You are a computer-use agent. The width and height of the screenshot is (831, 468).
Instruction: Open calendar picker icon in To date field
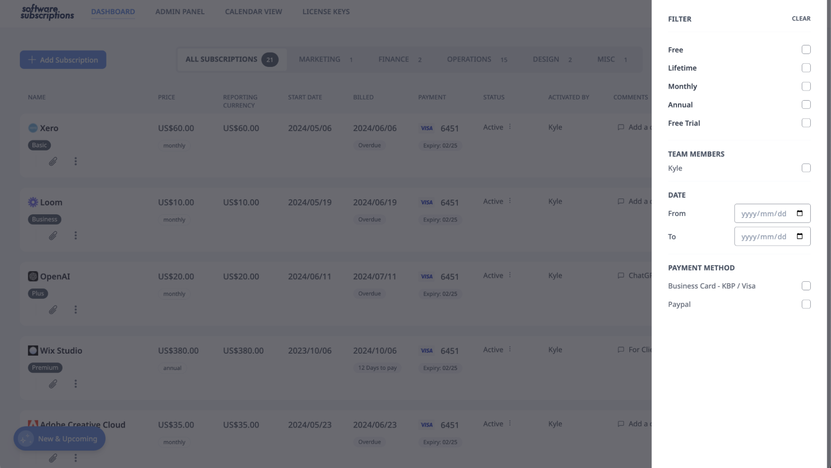(x=800, y=236)
